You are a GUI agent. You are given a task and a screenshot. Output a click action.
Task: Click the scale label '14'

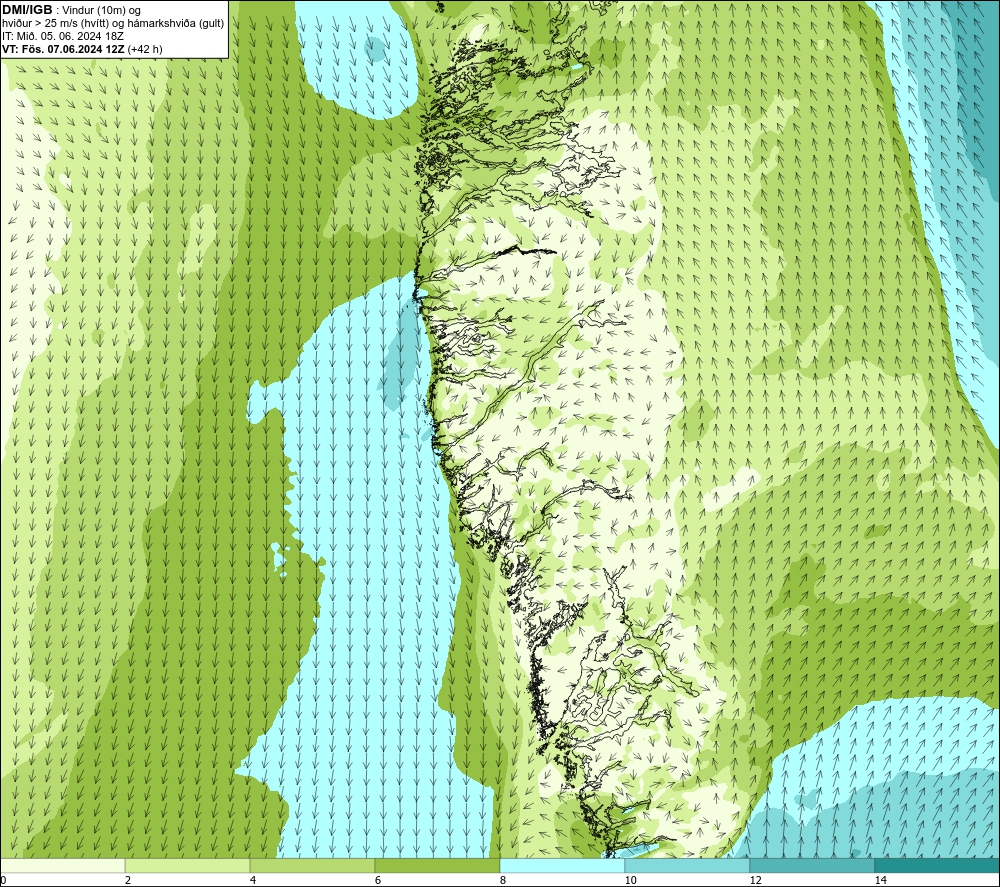point(881,881)
